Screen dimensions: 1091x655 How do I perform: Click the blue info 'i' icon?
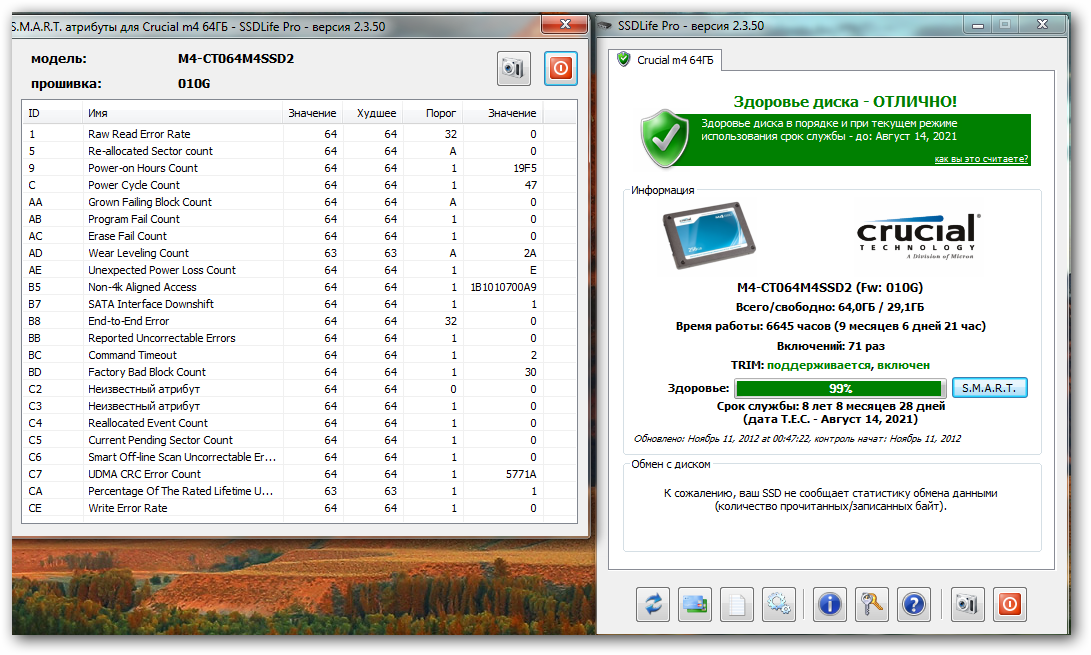830,603
